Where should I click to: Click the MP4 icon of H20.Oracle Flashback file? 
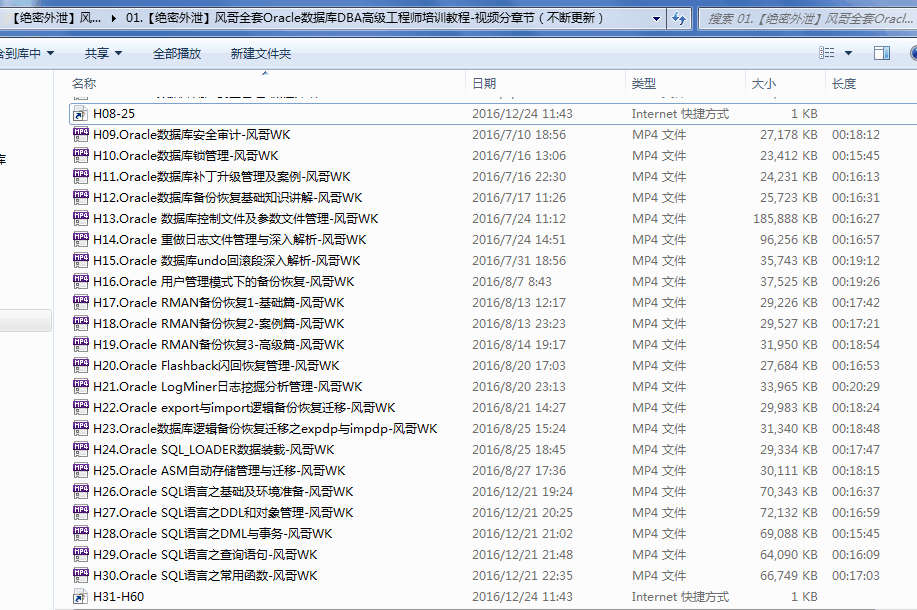coord(80,366)
